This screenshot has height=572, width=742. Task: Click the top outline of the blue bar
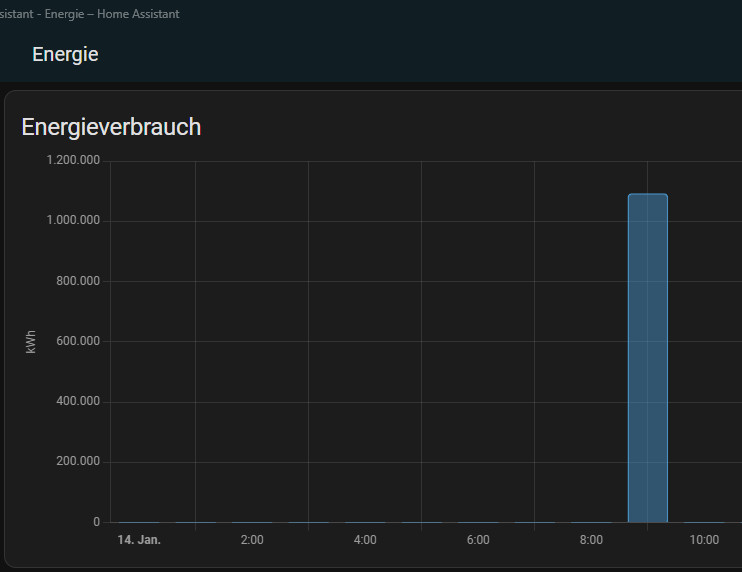pos(647,195)
